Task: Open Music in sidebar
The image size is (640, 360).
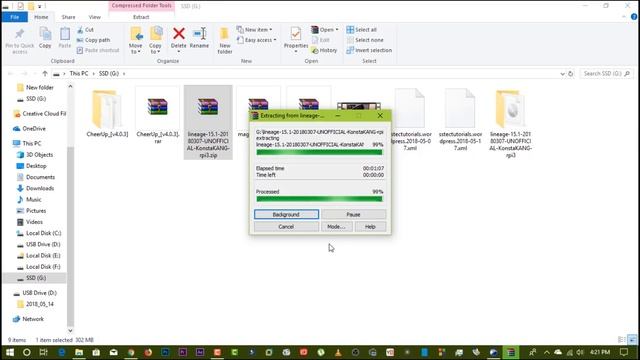Action: tap(29, 200)
